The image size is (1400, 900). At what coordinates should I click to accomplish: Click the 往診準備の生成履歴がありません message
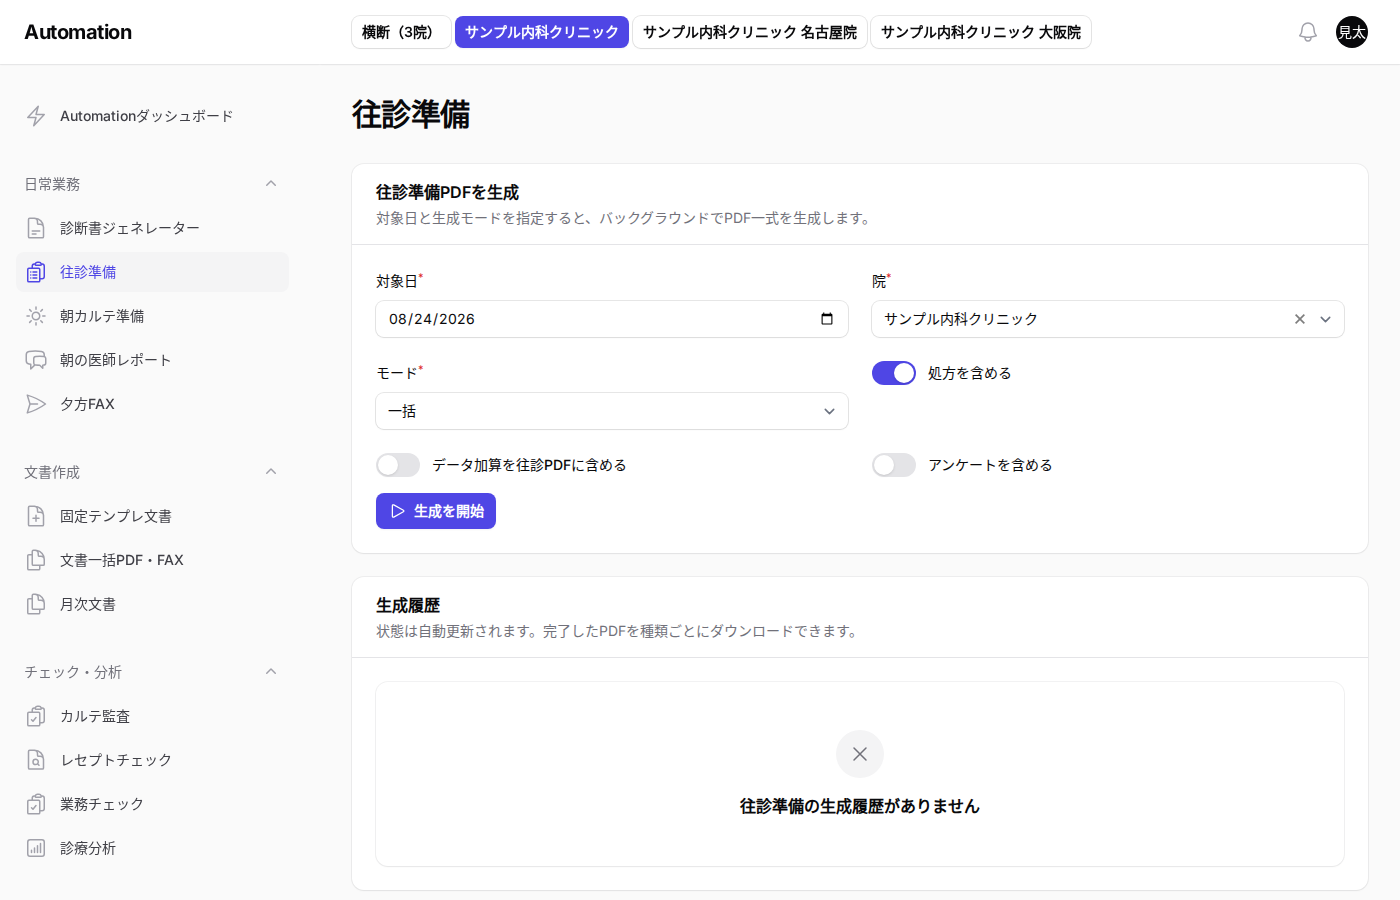click(x=860, y=806)
